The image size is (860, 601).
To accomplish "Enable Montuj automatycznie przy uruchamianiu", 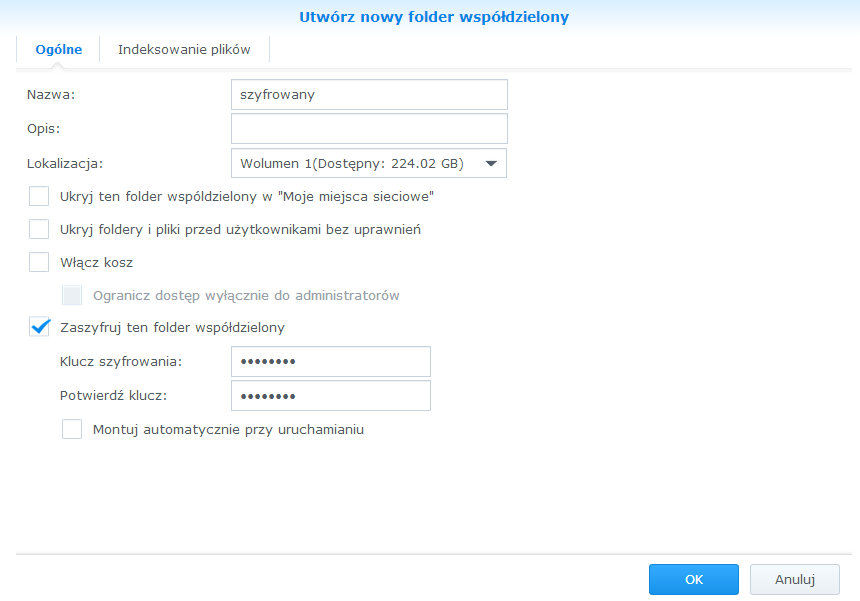I will [72, 429].
